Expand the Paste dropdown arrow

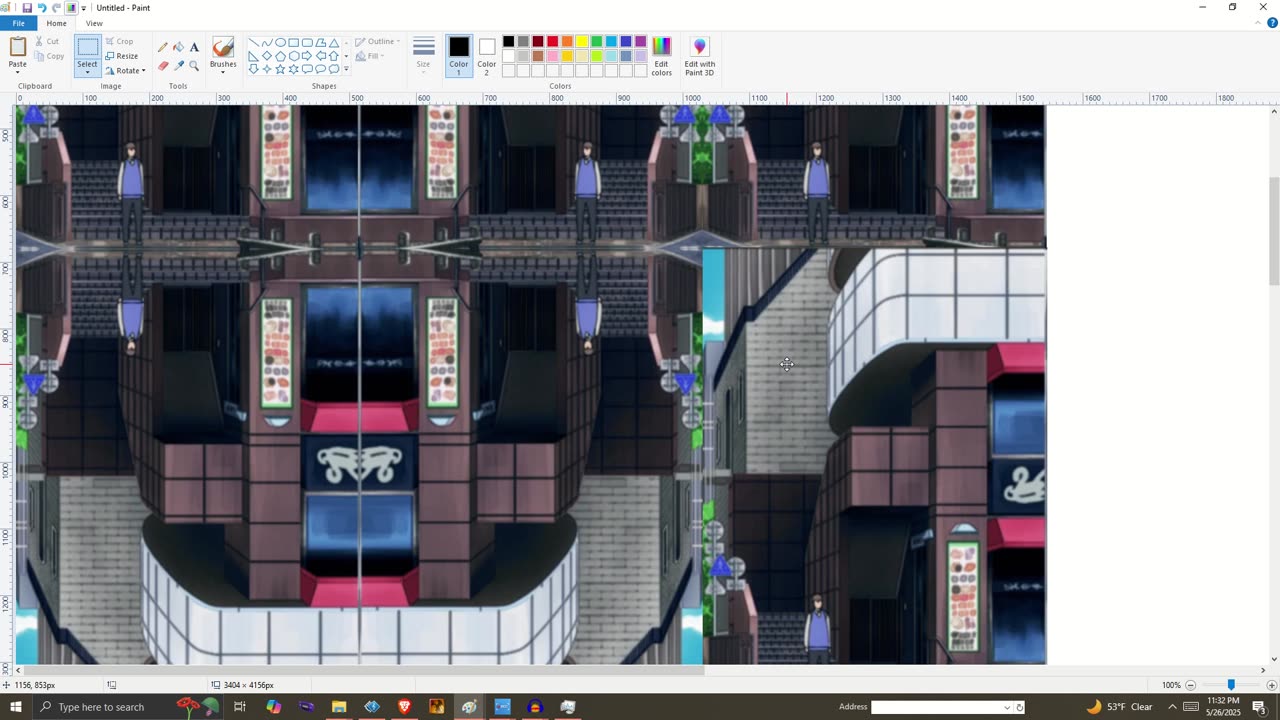click(x=18, y=72)
